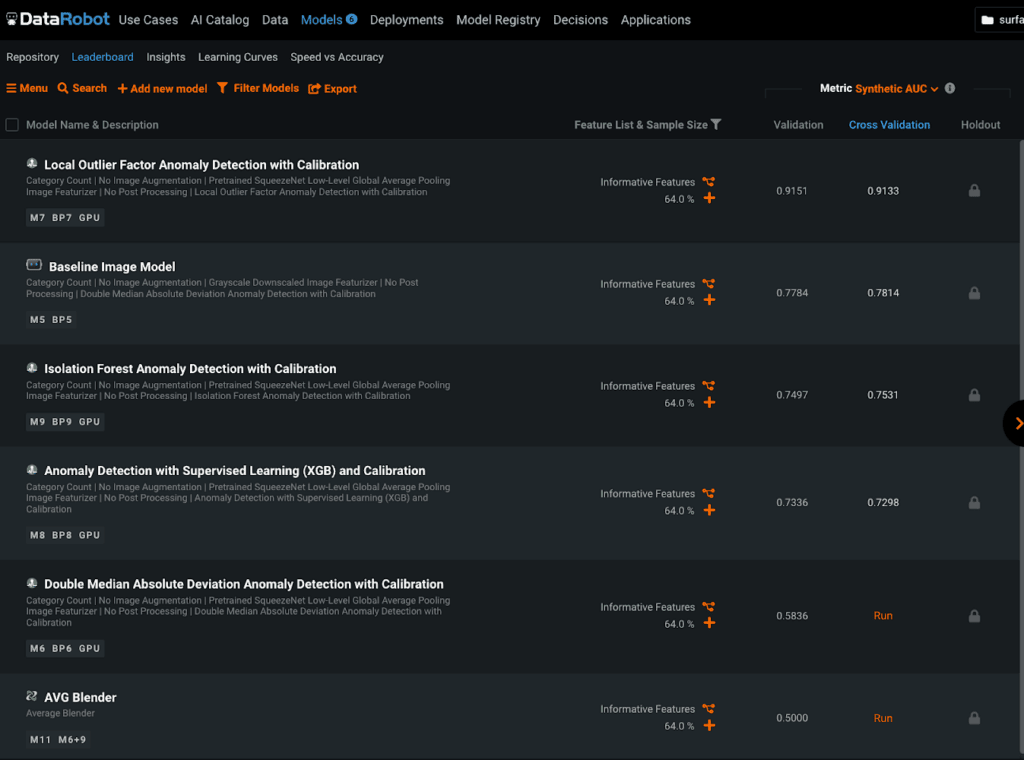Click the Metric info icon
The image size is (1024, 760).
(950, 88)
